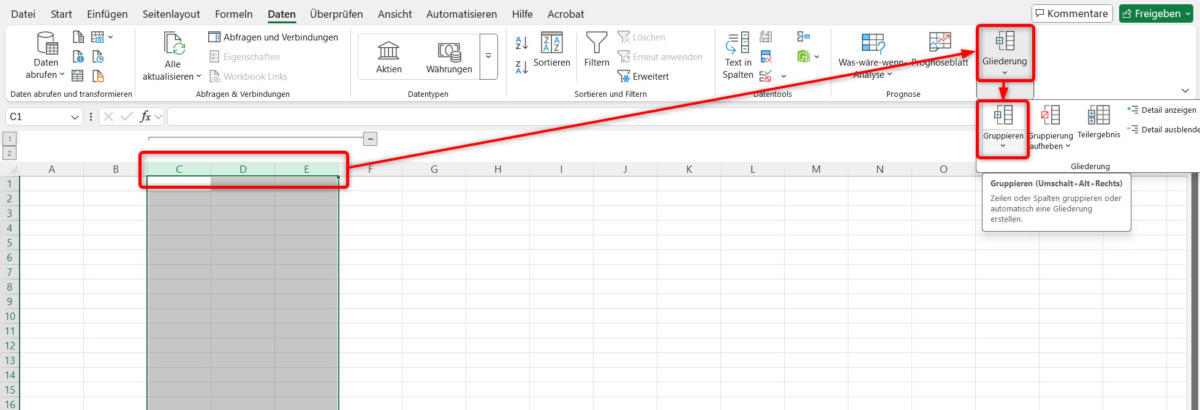Click the Kommentare button
This screenshot has width=1200, height=410.
click(x=1071, y=14)
